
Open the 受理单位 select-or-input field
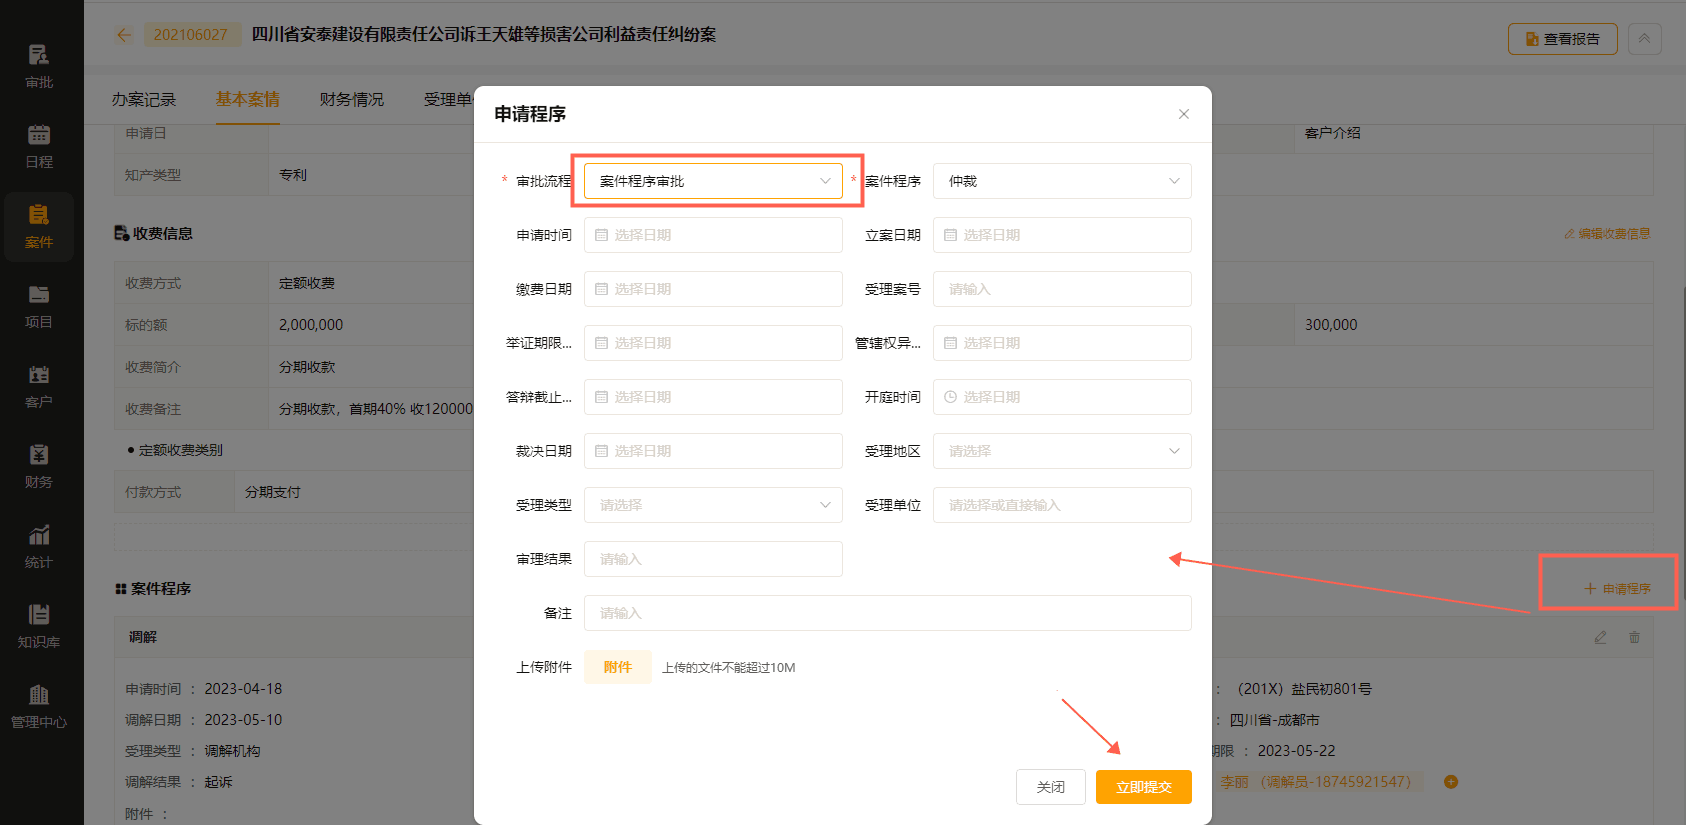[1062, 505]
